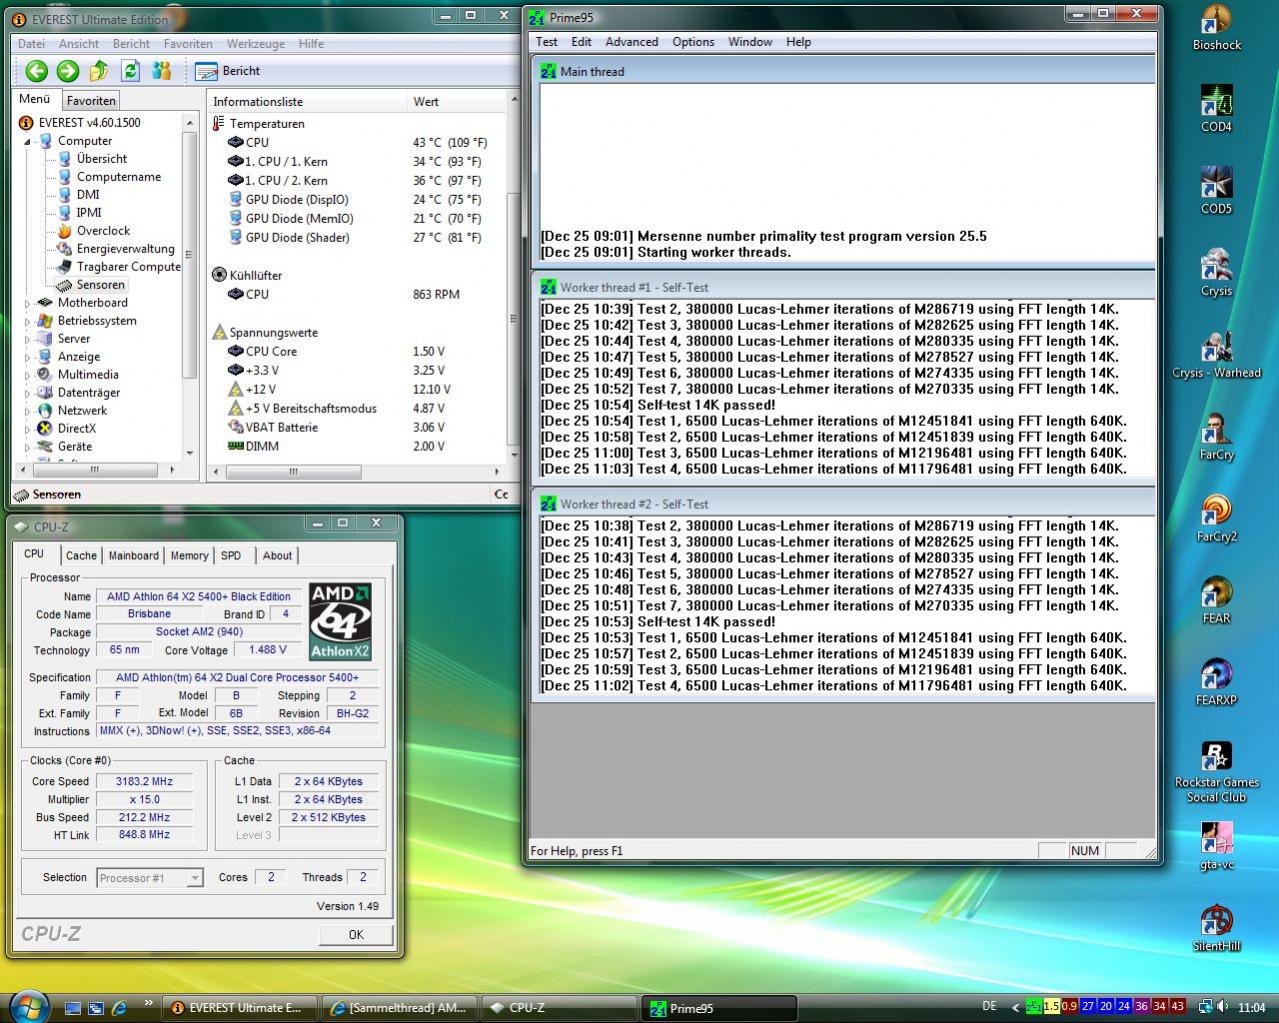Switch to the Mainboard tab in CPU-Z
This screenshot has width=1279, height=1023.
[x=133, y=556]
